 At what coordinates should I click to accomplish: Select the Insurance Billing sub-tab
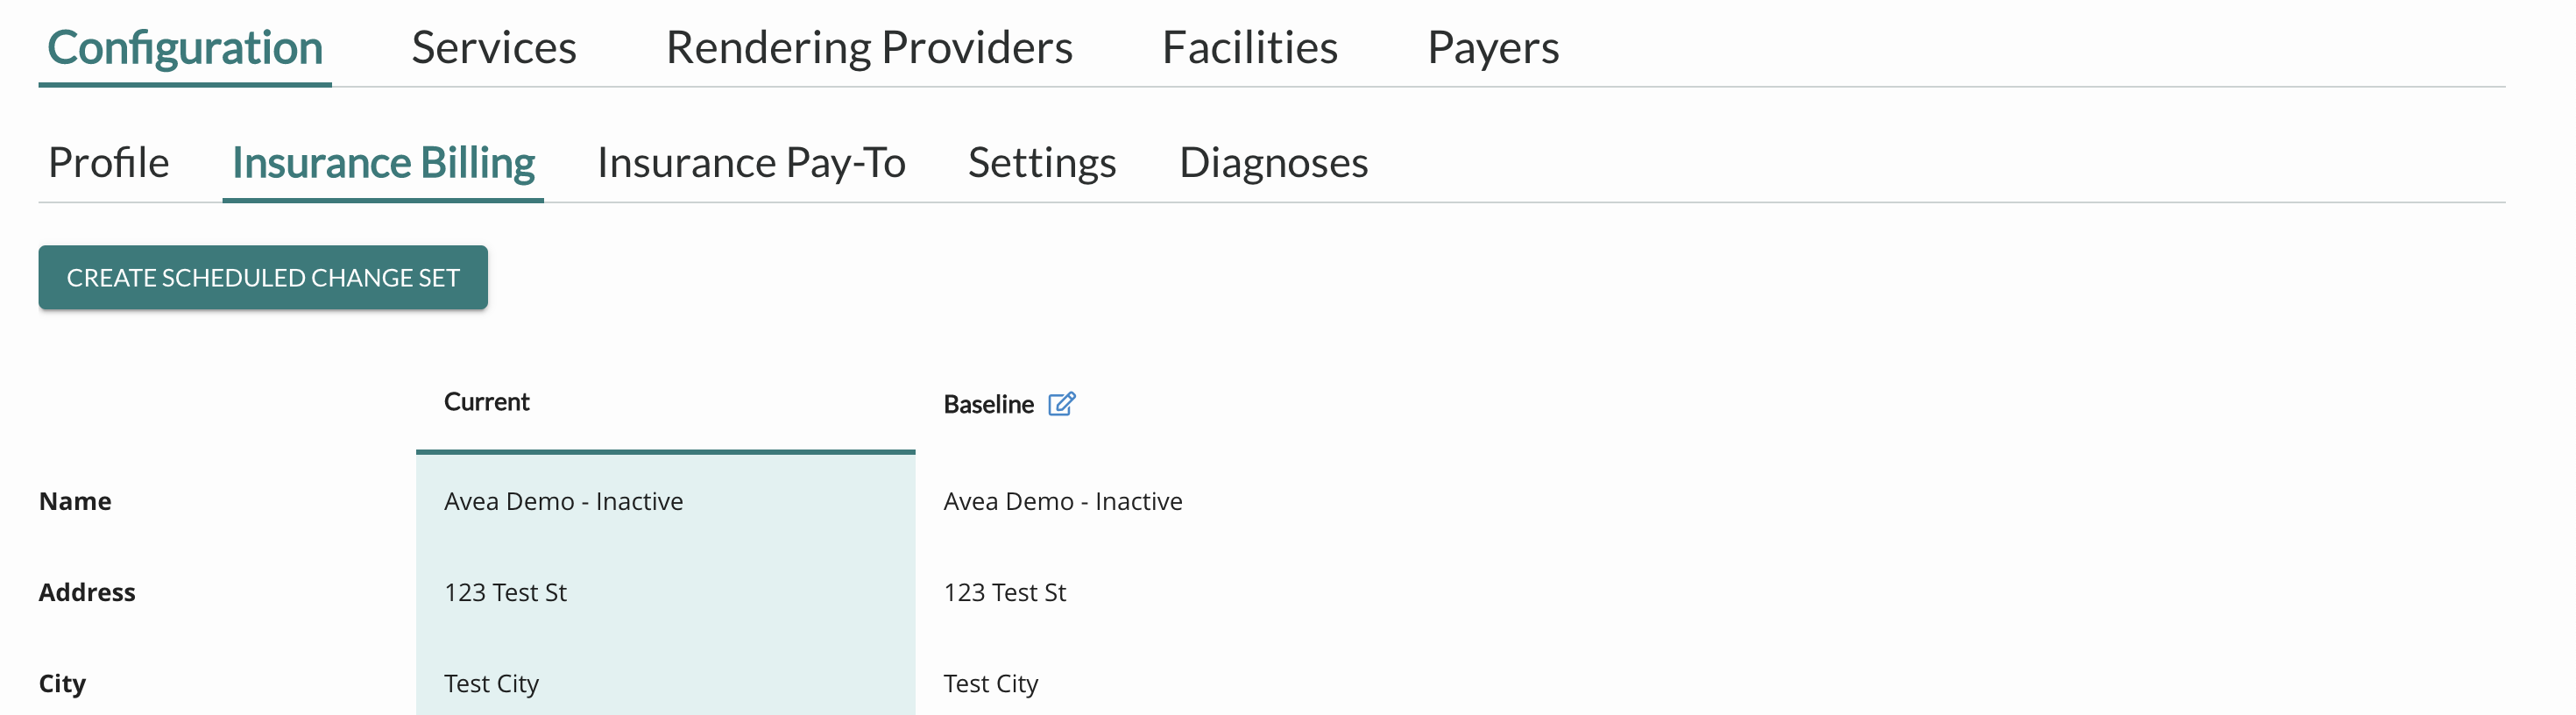(383, 162)
